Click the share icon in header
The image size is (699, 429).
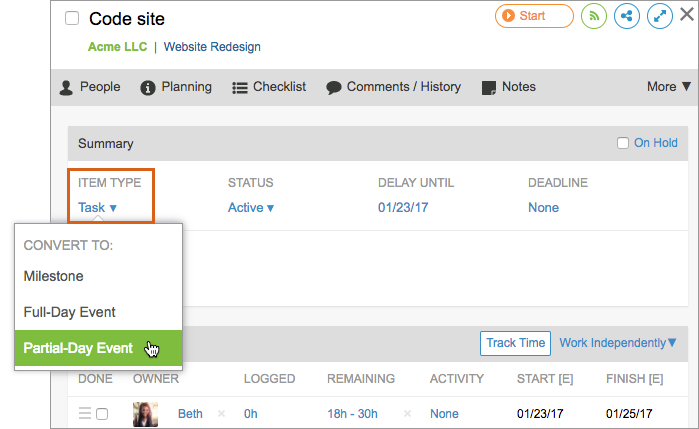[x=627, y=17]
